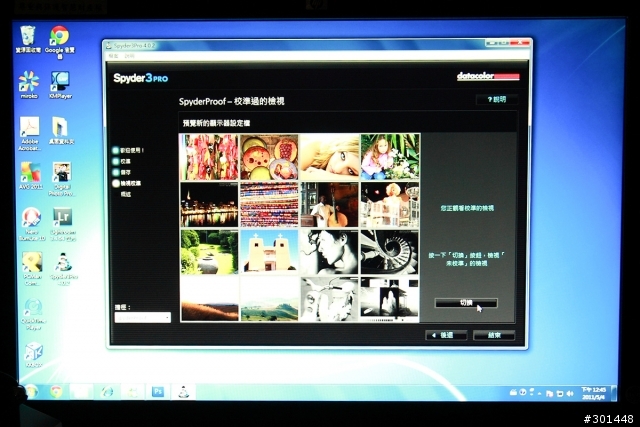Open the Digital Photo Pro desktop shortcut
640x427 pixels.
61,179
